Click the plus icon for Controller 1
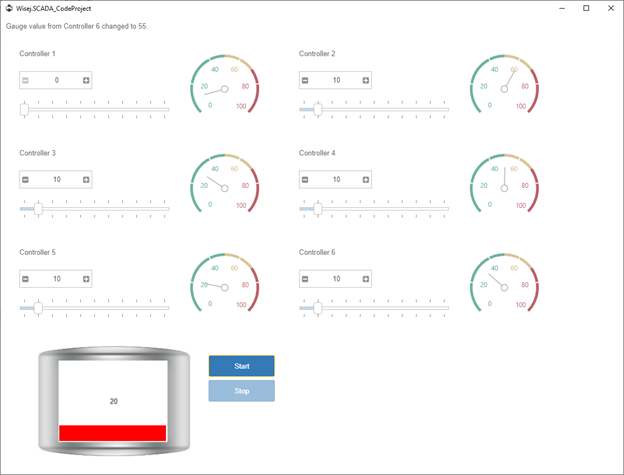 (86, 80)
